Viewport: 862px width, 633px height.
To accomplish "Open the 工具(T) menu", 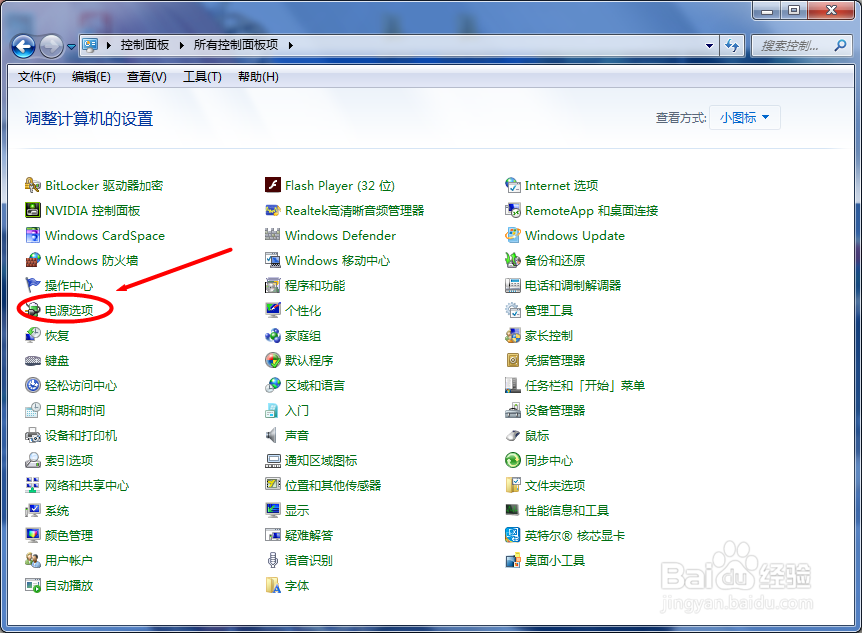I will 202,77.
